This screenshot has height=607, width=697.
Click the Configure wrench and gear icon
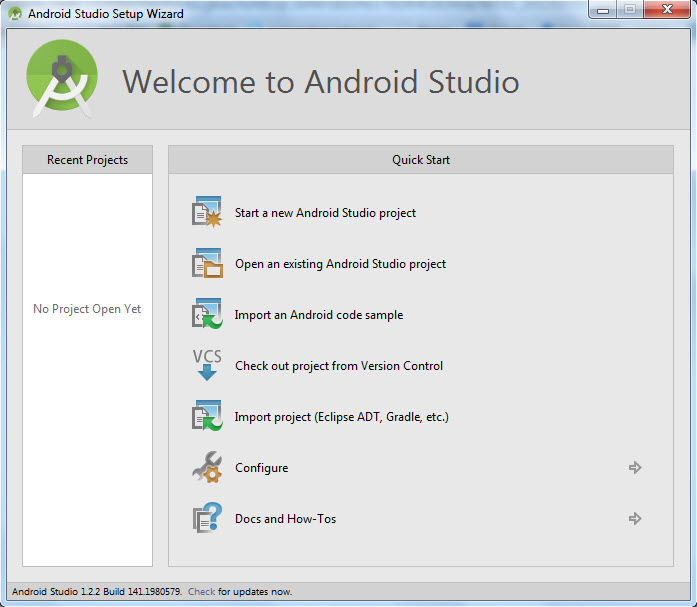pos(207,467)
